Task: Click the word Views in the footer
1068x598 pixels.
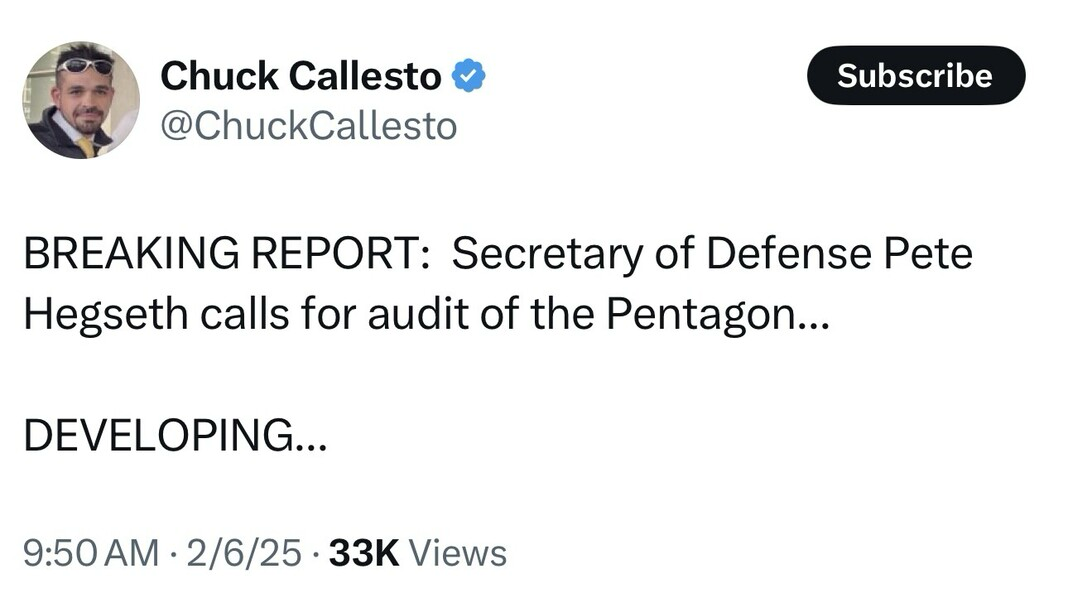Action: click(458, 552)
